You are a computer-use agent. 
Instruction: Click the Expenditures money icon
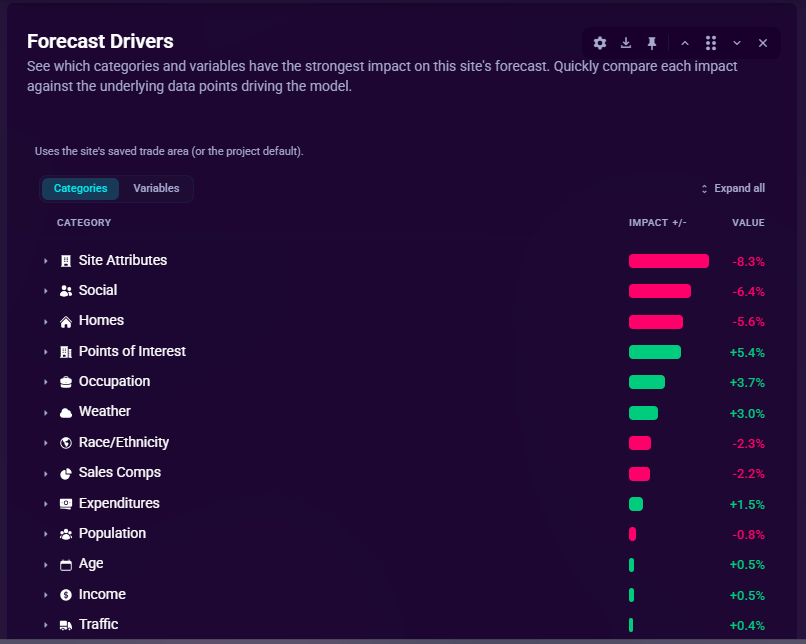coord(66,504)
